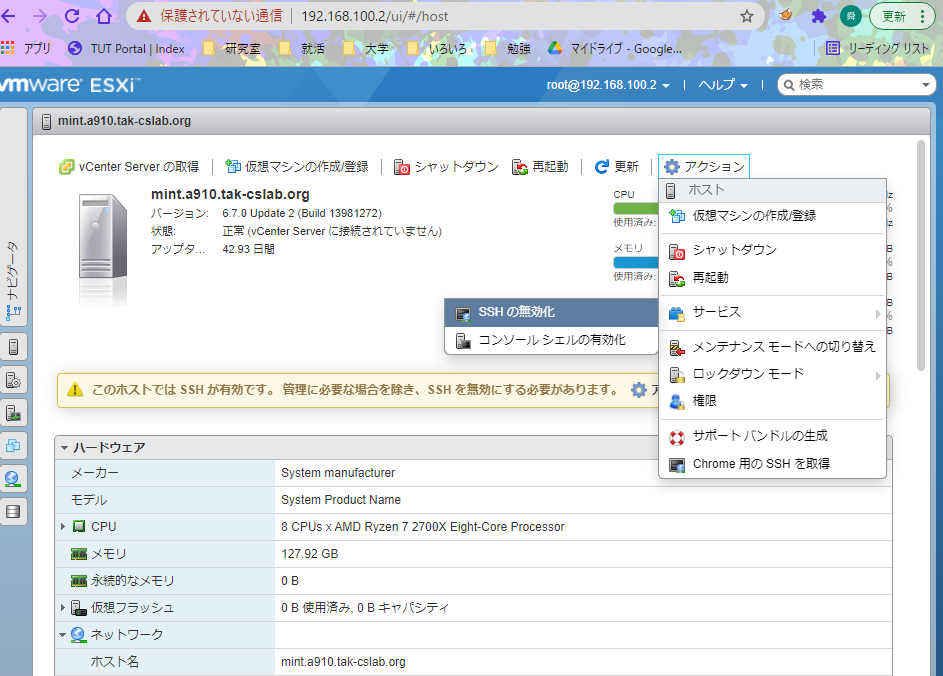
Task: Open the Manage view via server-gear sidebar icon
Action: click(13, 380)
